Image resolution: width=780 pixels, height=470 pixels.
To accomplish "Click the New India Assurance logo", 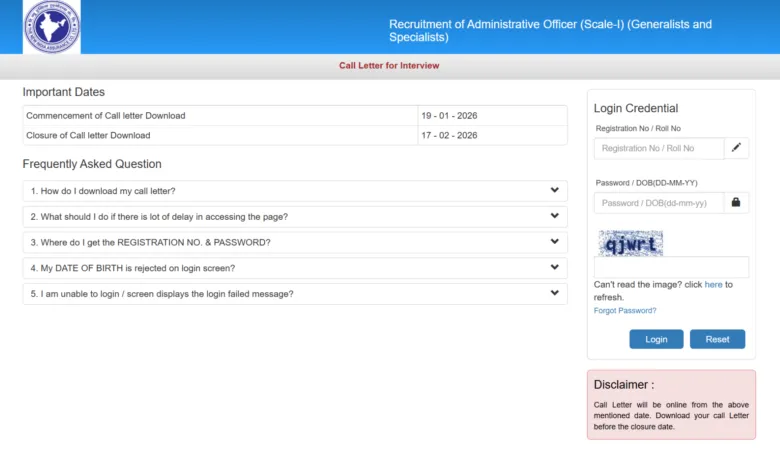I will (52, 26).
